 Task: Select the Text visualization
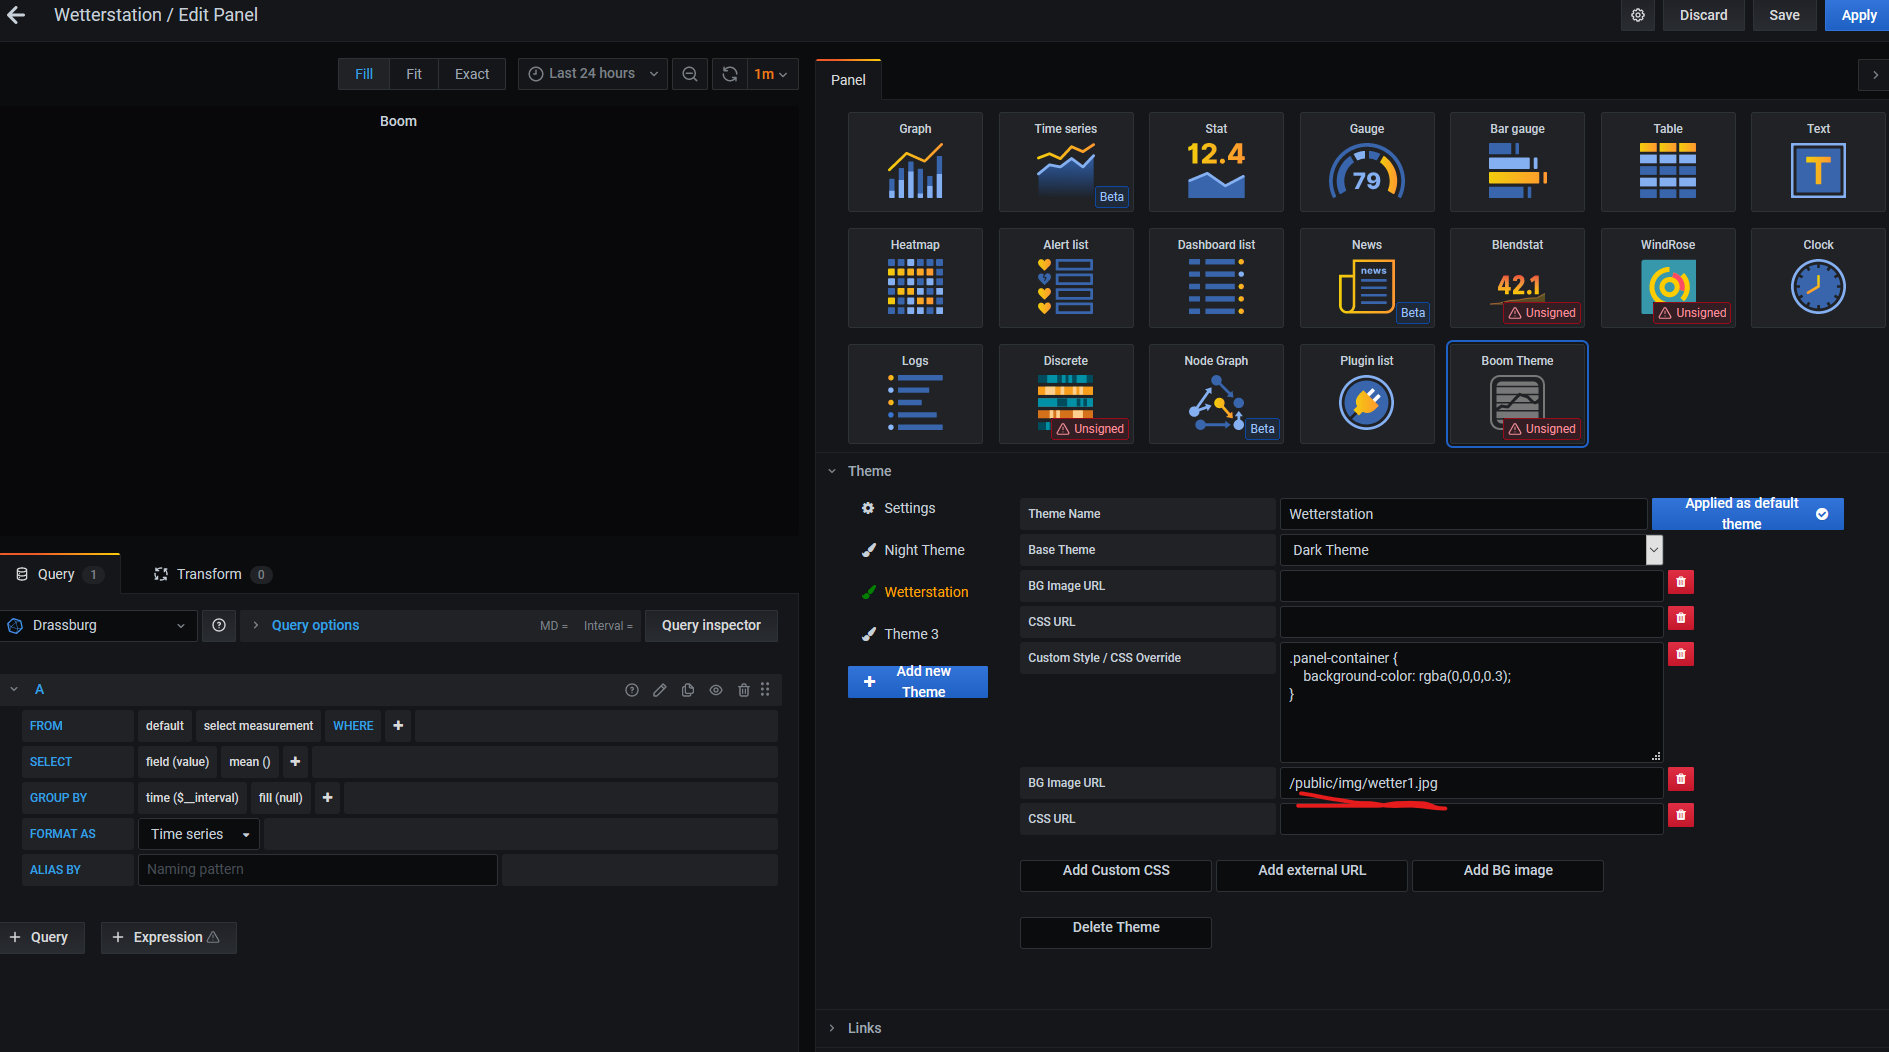point(1818,162)
